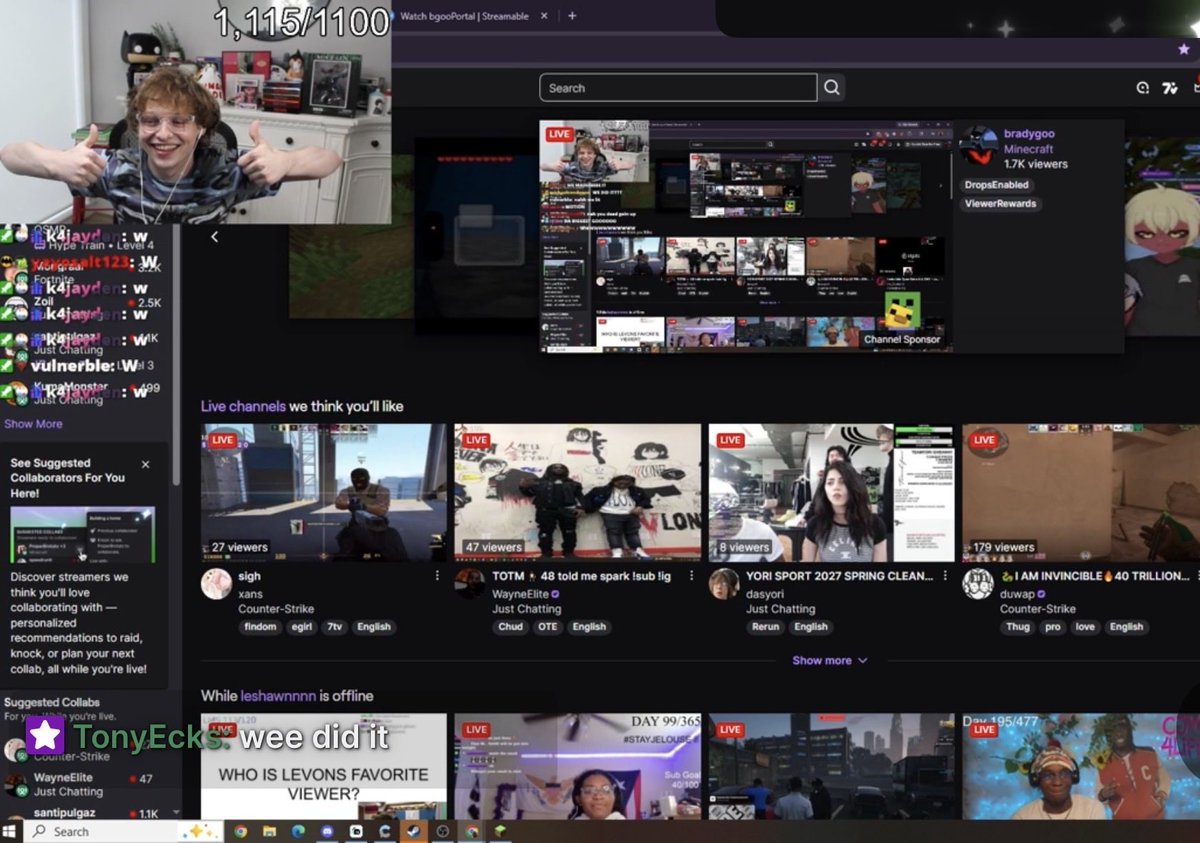
Task: Go to previous stream in featured carousel
Action: [x=214, y=237]
